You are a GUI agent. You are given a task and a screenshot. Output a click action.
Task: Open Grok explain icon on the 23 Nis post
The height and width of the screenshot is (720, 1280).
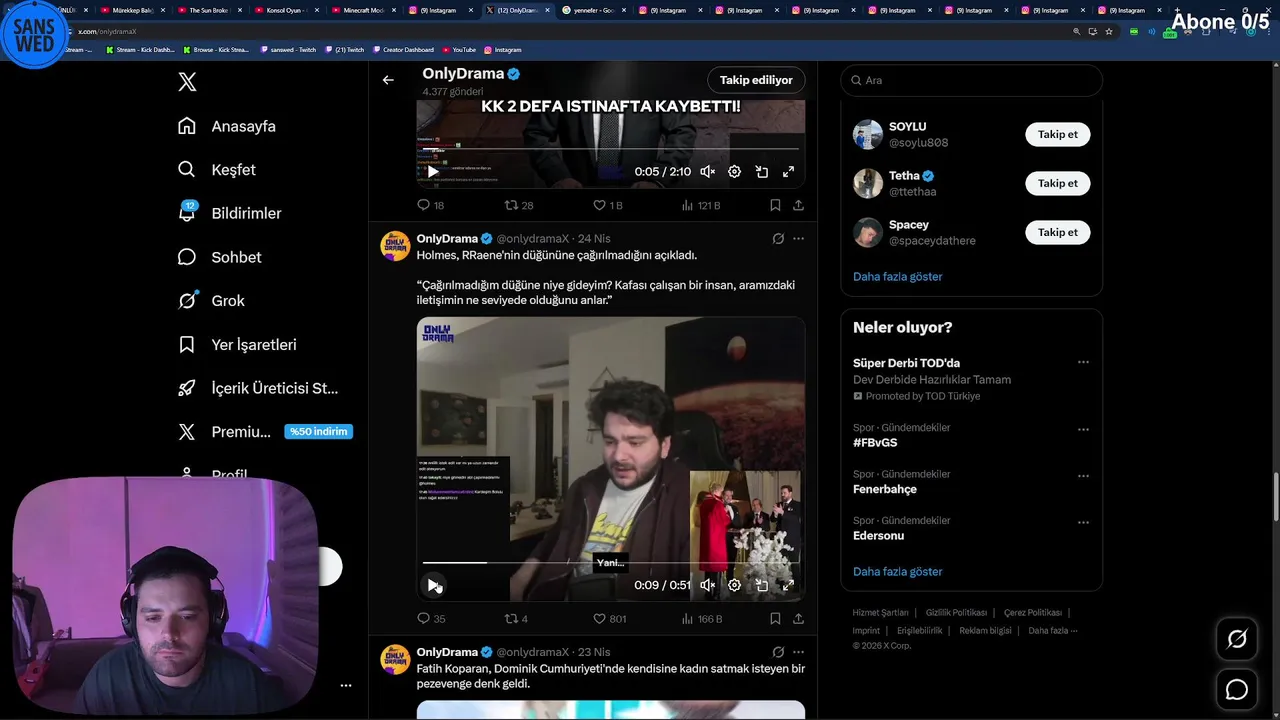778,652
